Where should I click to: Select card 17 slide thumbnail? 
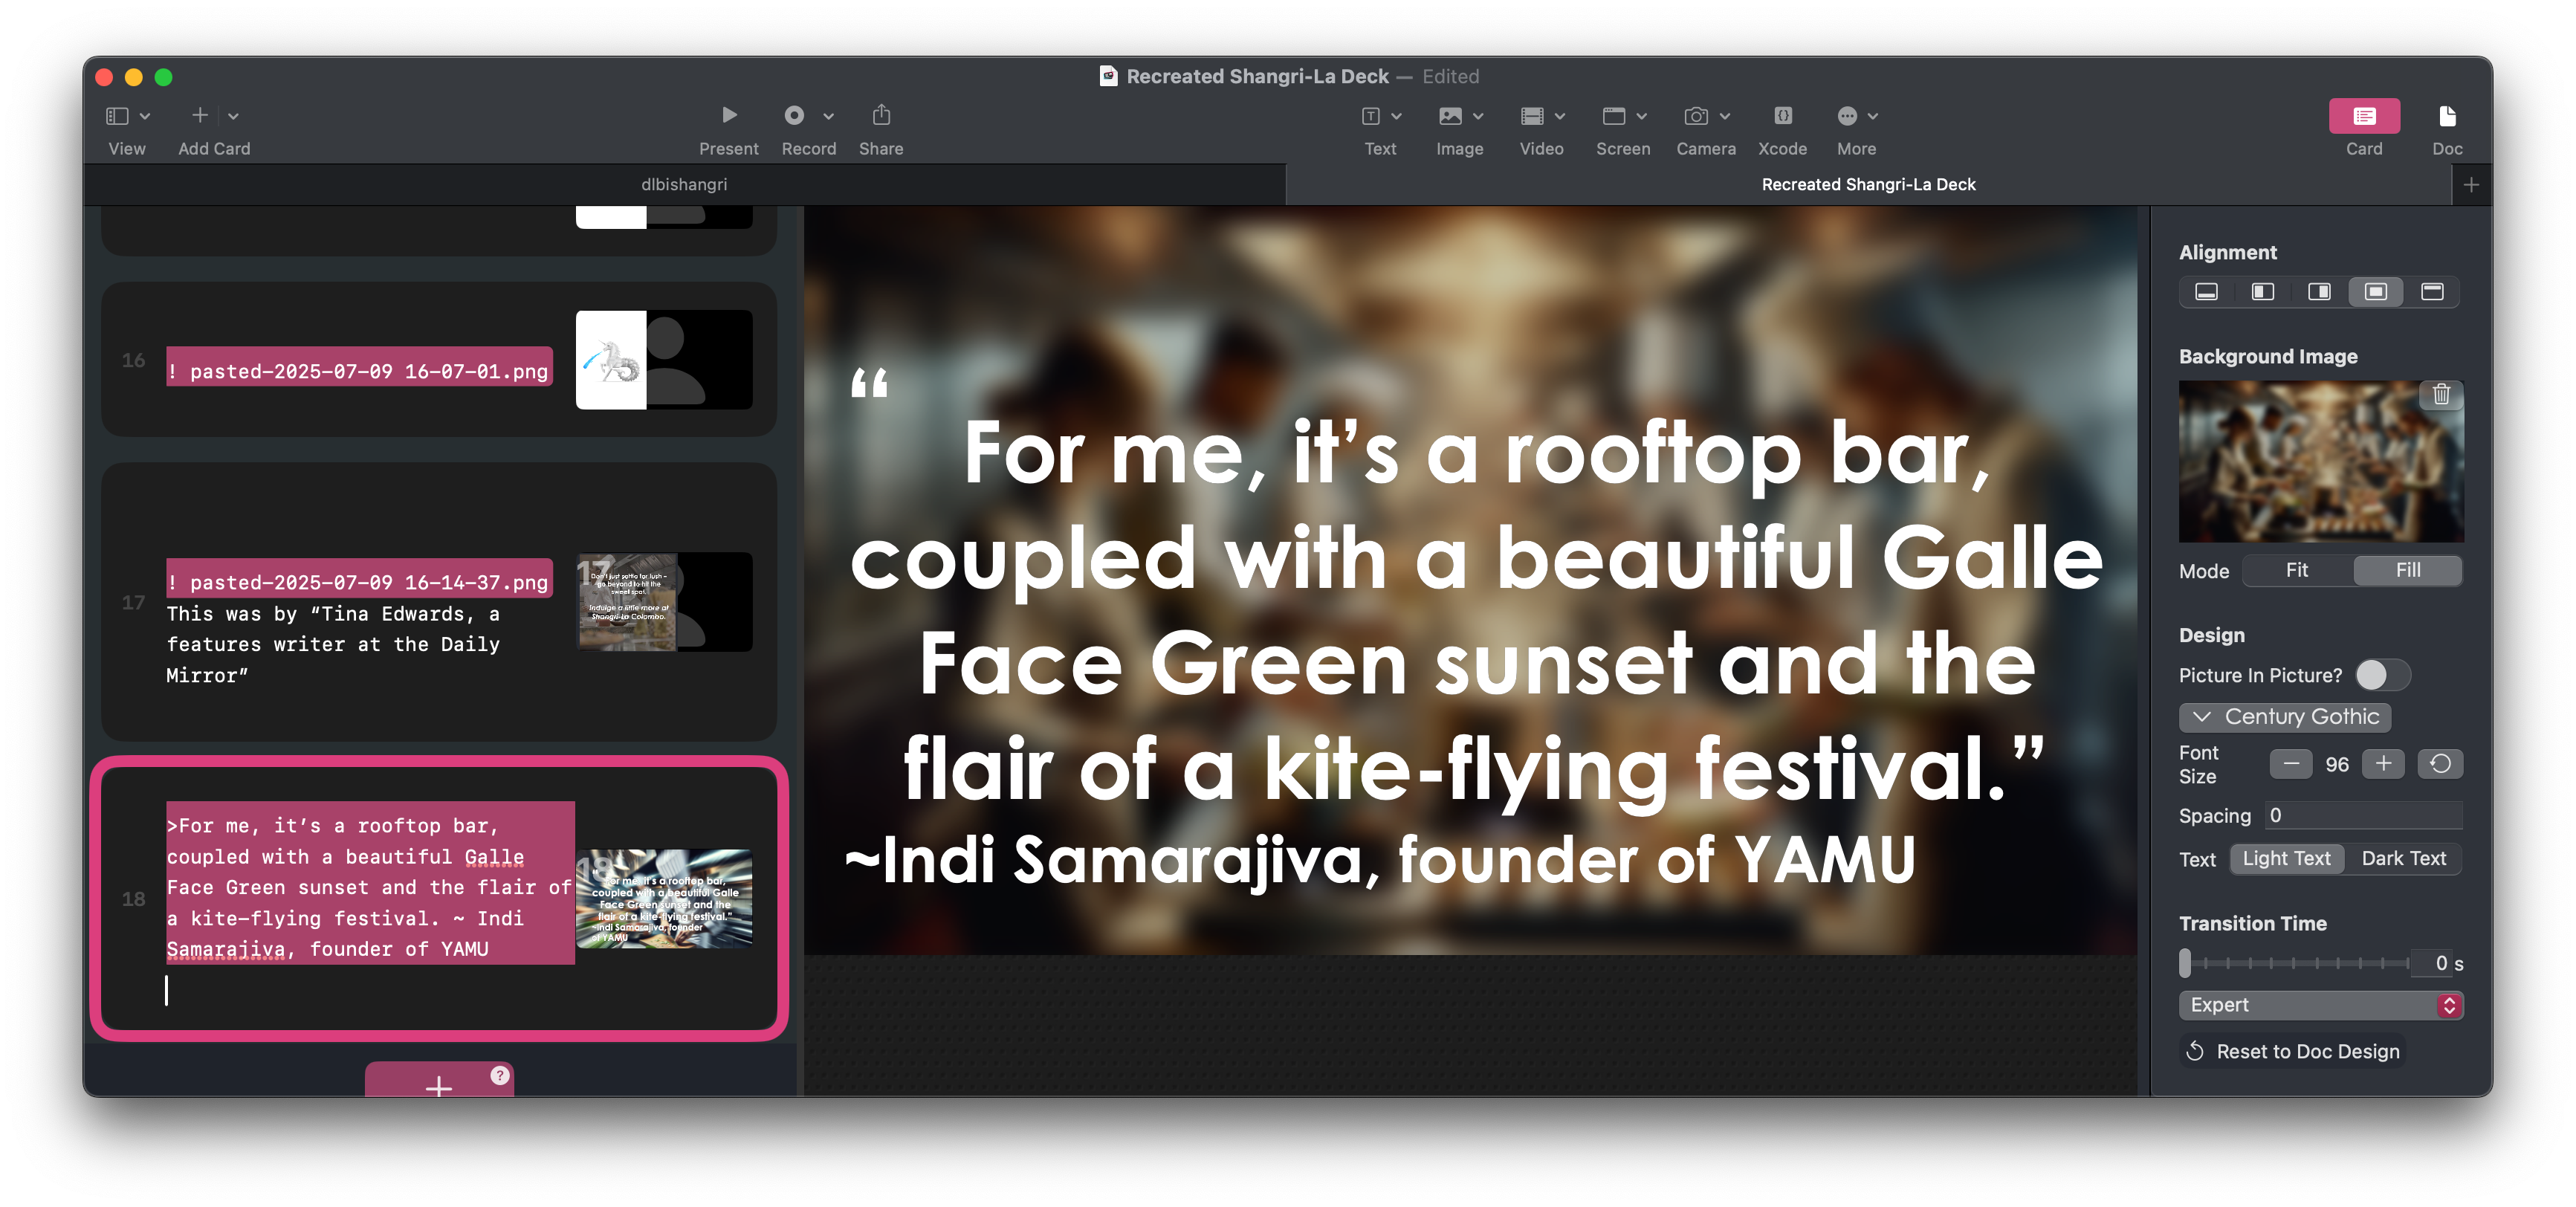[x=664, y=602]
